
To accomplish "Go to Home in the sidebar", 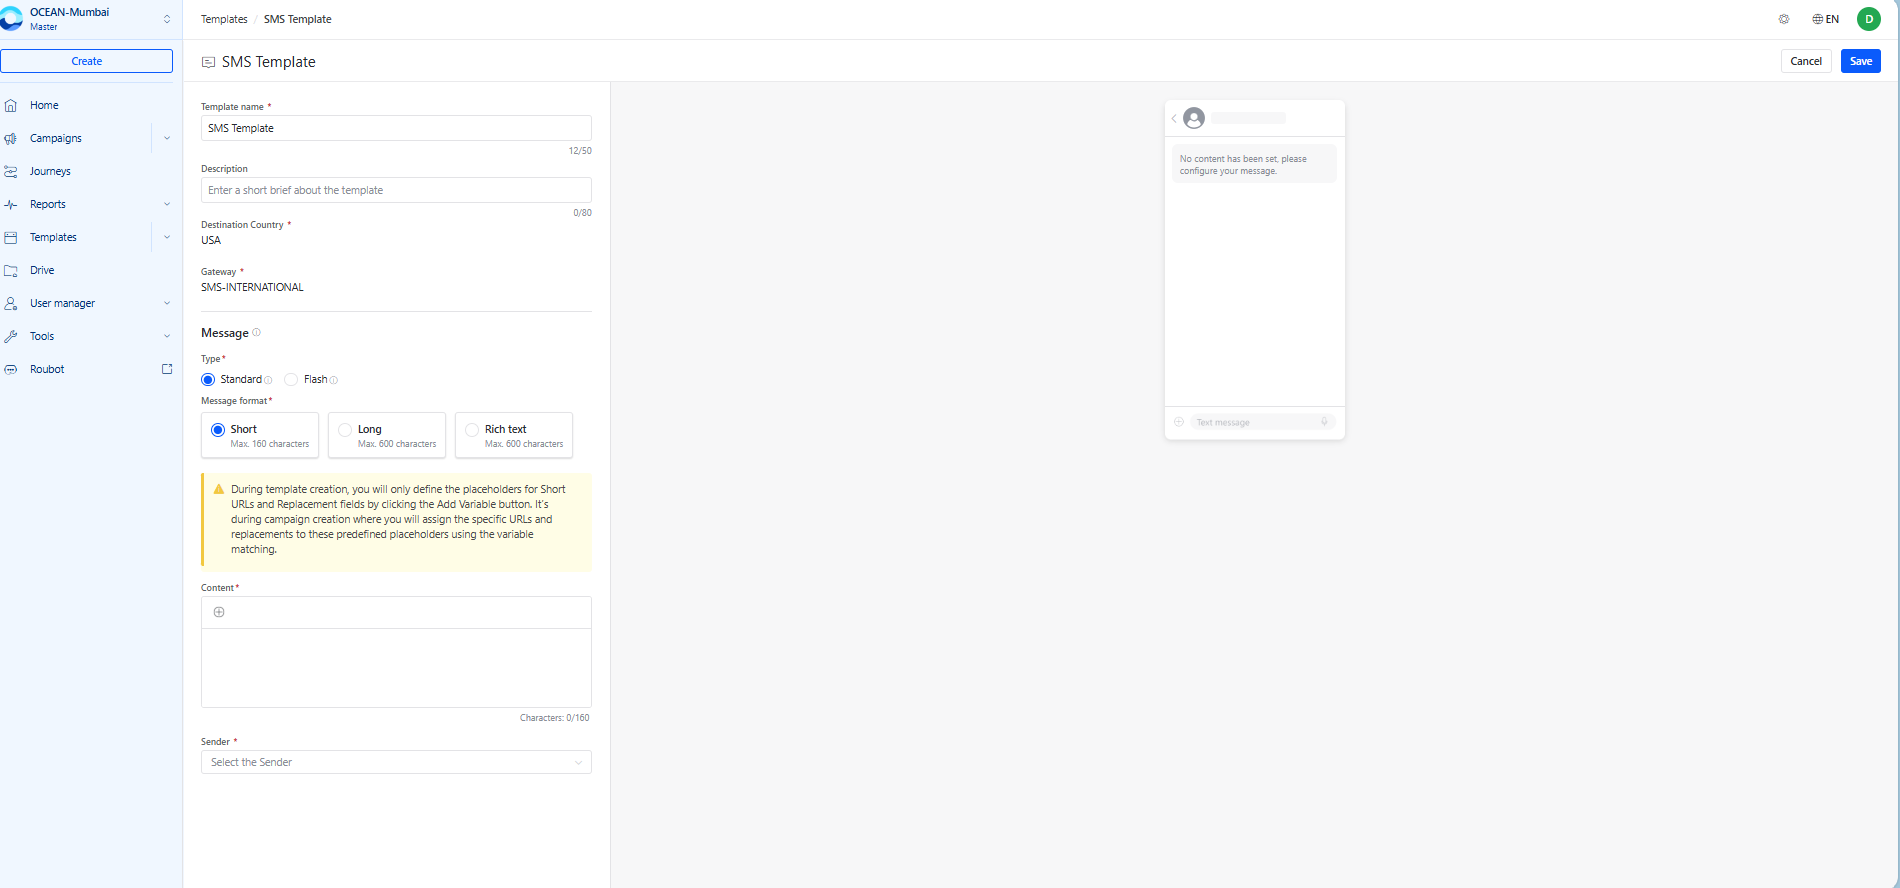I will coord(44,105).
